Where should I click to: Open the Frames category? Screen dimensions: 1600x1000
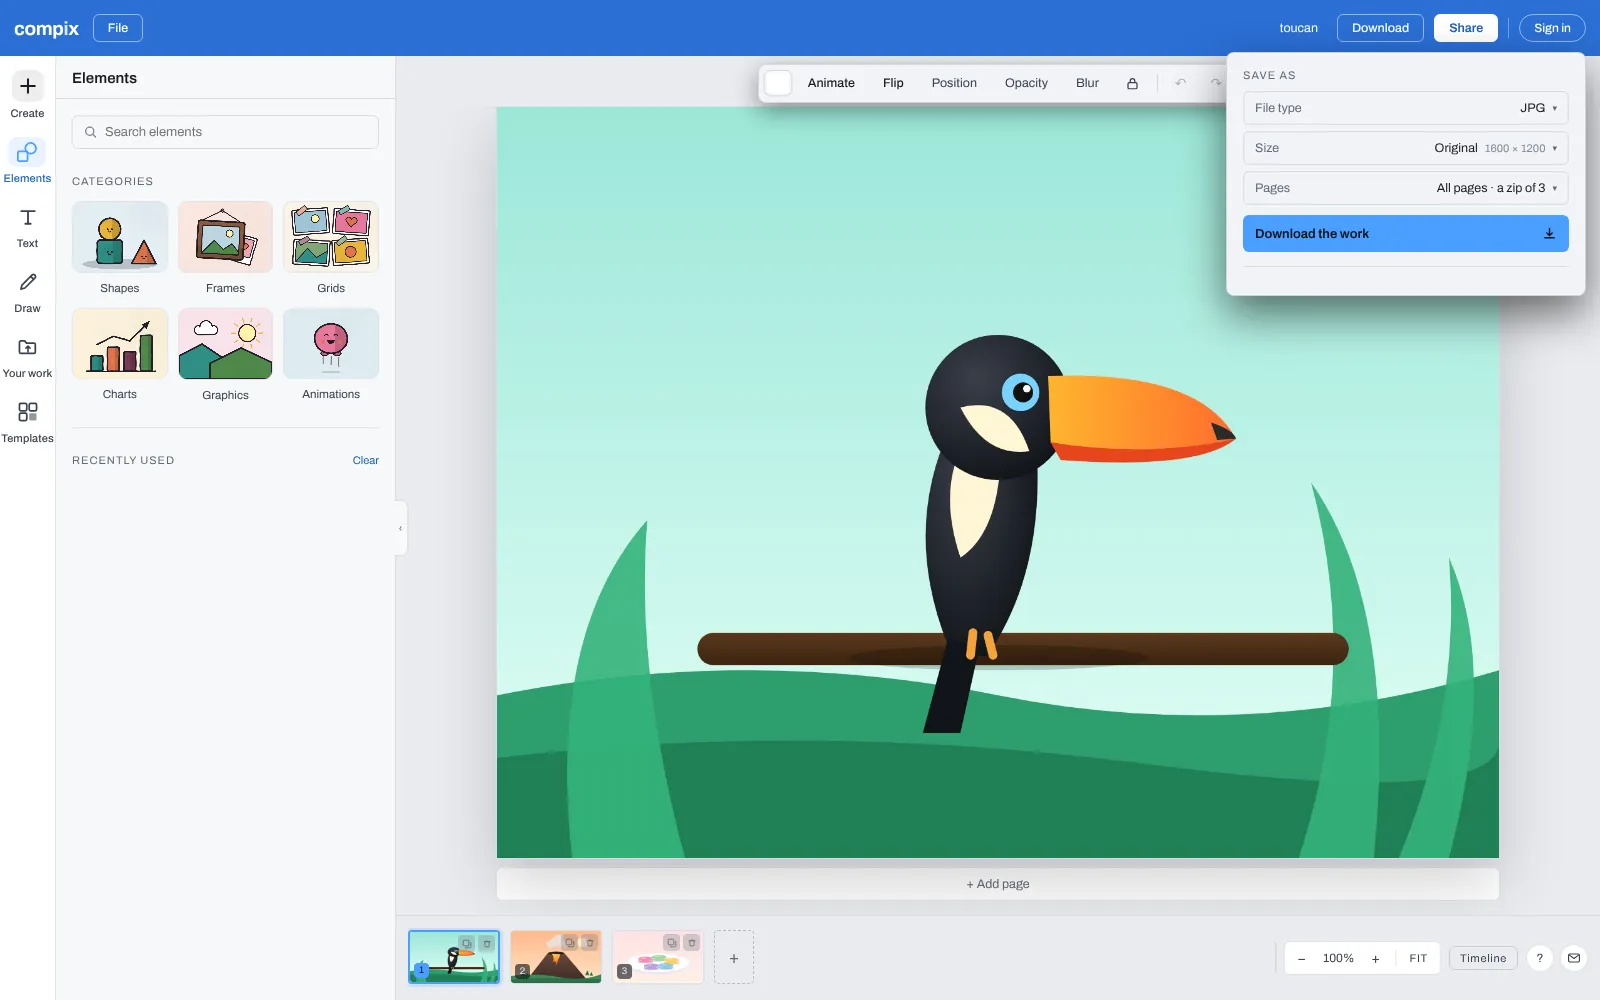click(x=225, y=248)
